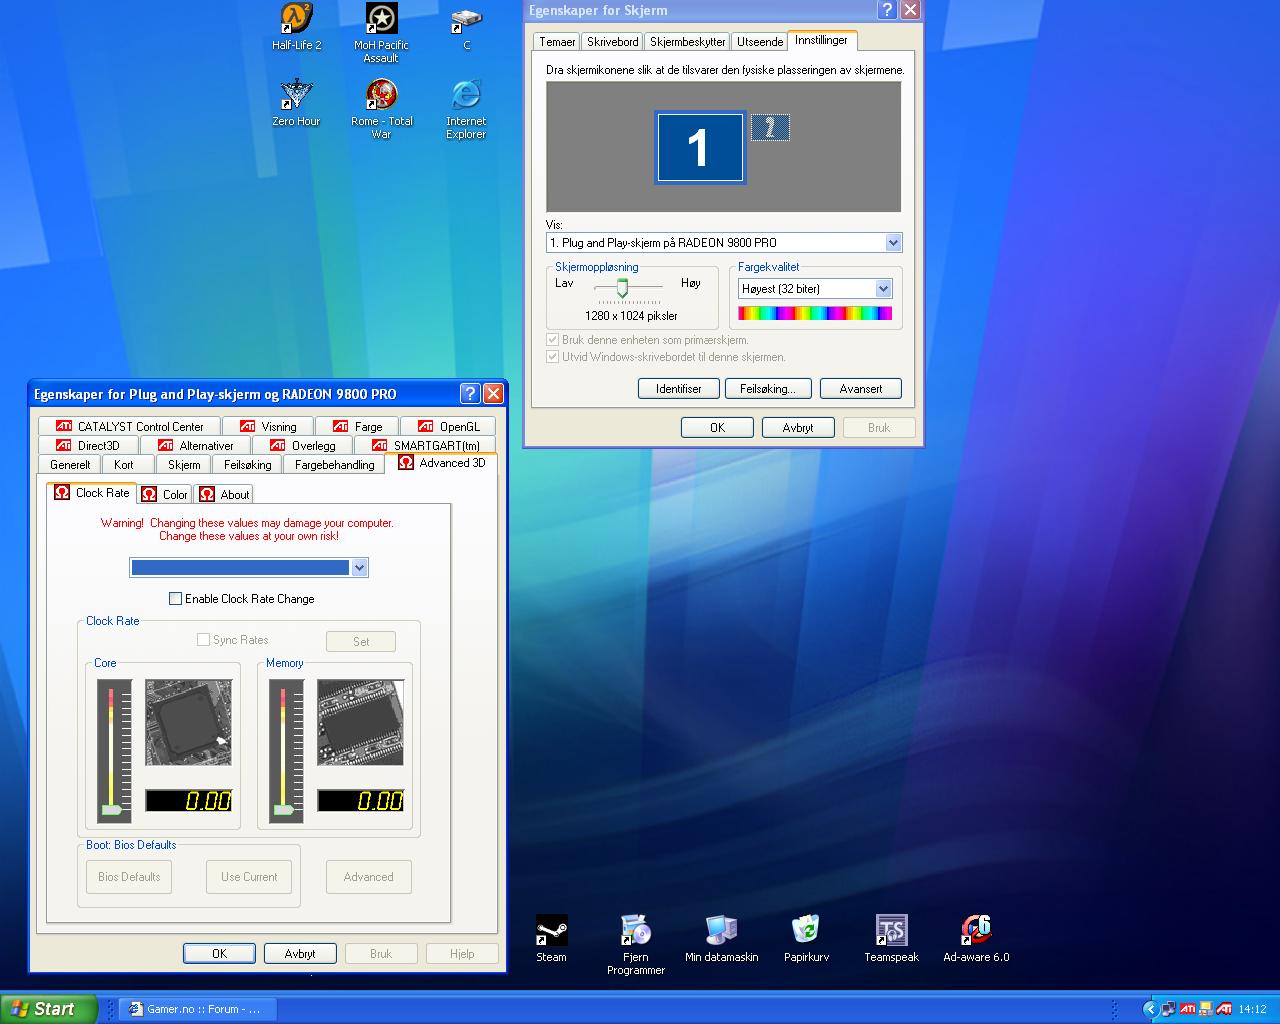Click Avbryt in Egenskaper for Skjerm
The image size is (1280, 1024).
[x=798, y=427]
